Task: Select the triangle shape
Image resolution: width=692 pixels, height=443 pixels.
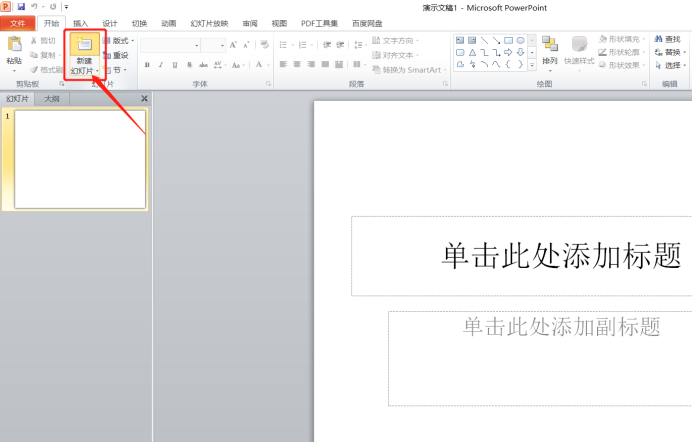Action: click(472, 53)
